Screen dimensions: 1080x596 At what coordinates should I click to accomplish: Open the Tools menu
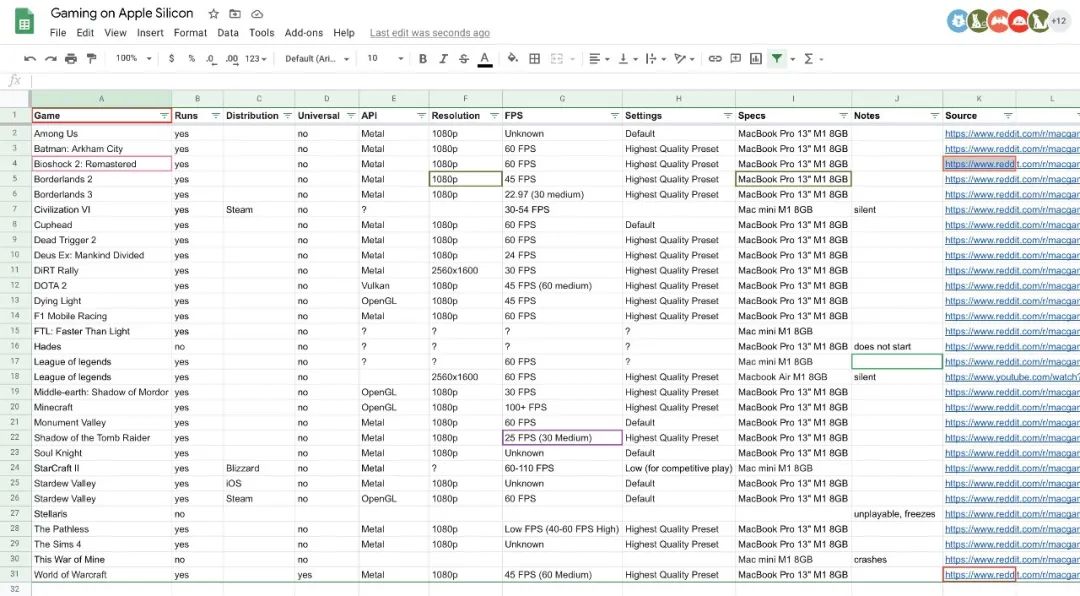262,32
